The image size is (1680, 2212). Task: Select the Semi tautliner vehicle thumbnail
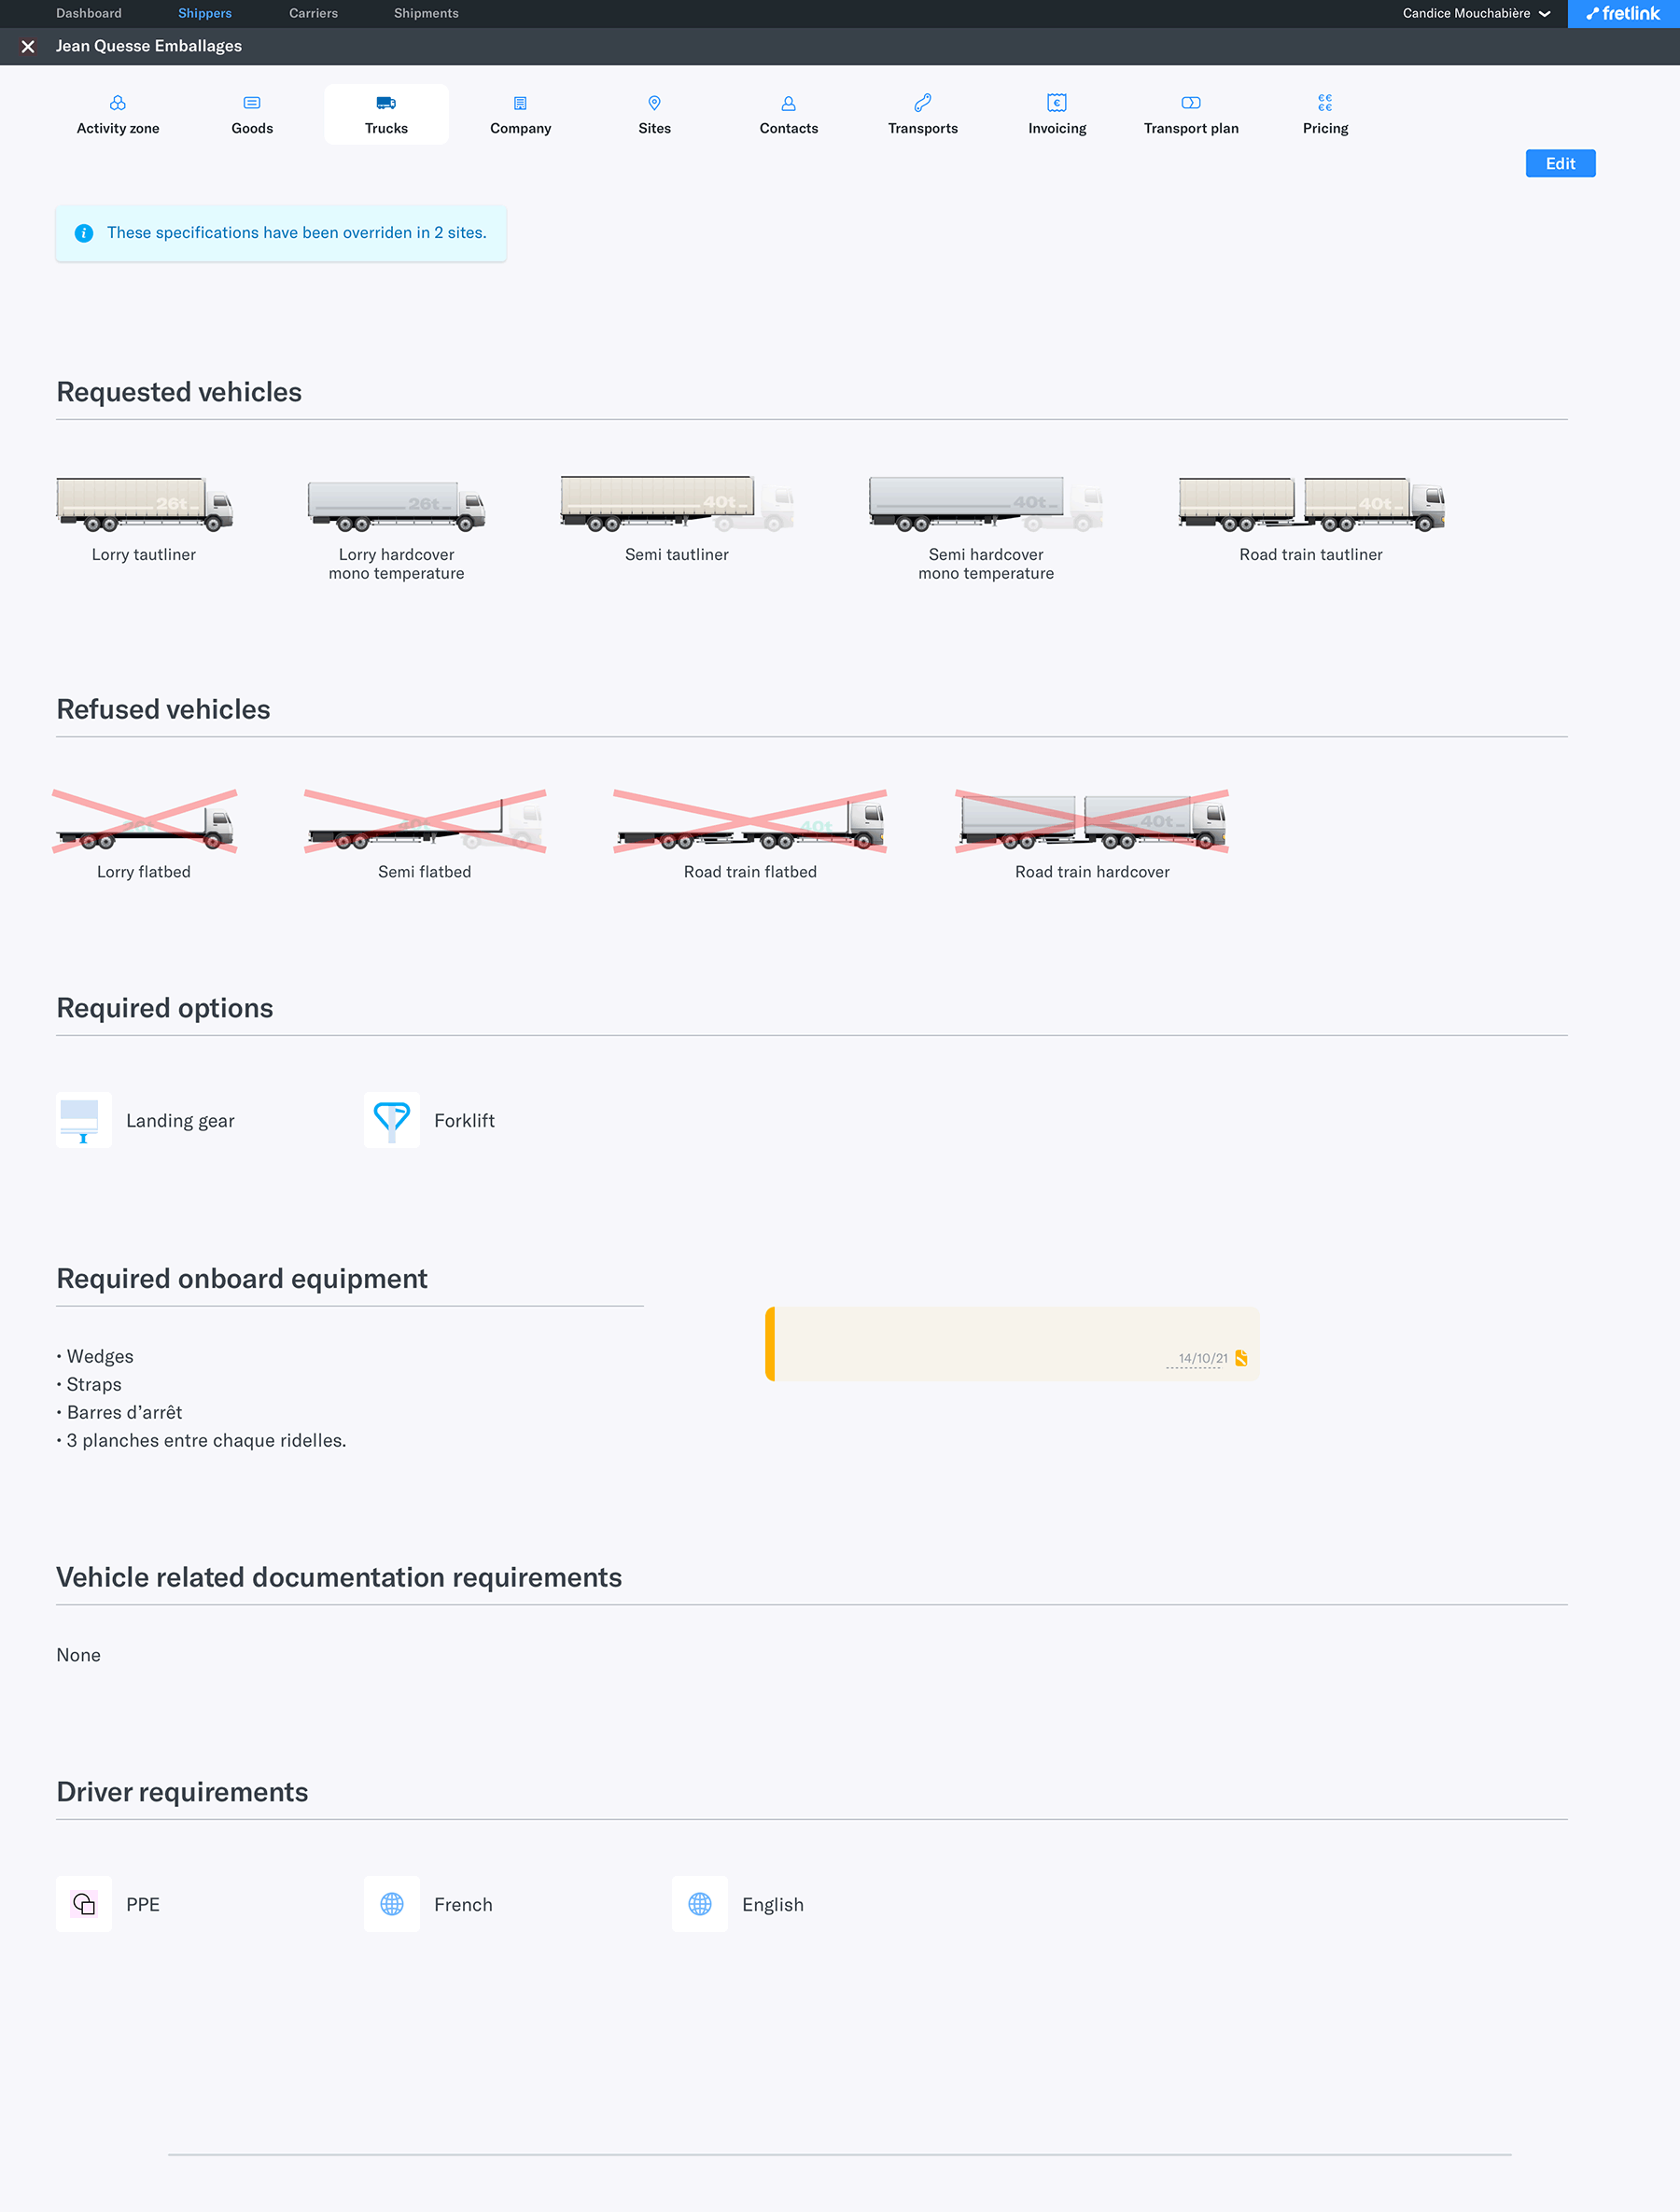pos(677,503)
